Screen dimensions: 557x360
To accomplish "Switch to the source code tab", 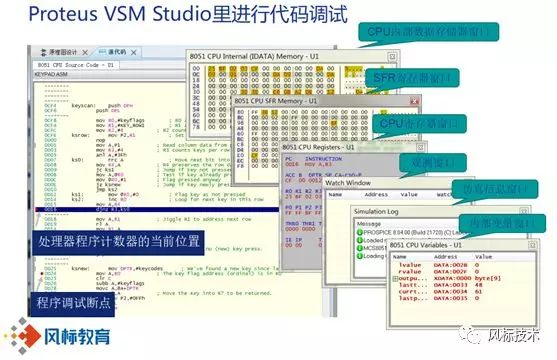I will 118,52.
